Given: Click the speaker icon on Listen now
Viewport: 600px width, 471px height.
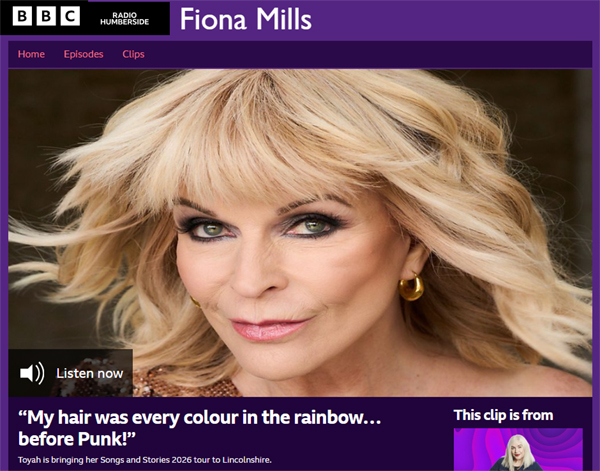Looking at the screenshot, I should [x=32, y=373].
